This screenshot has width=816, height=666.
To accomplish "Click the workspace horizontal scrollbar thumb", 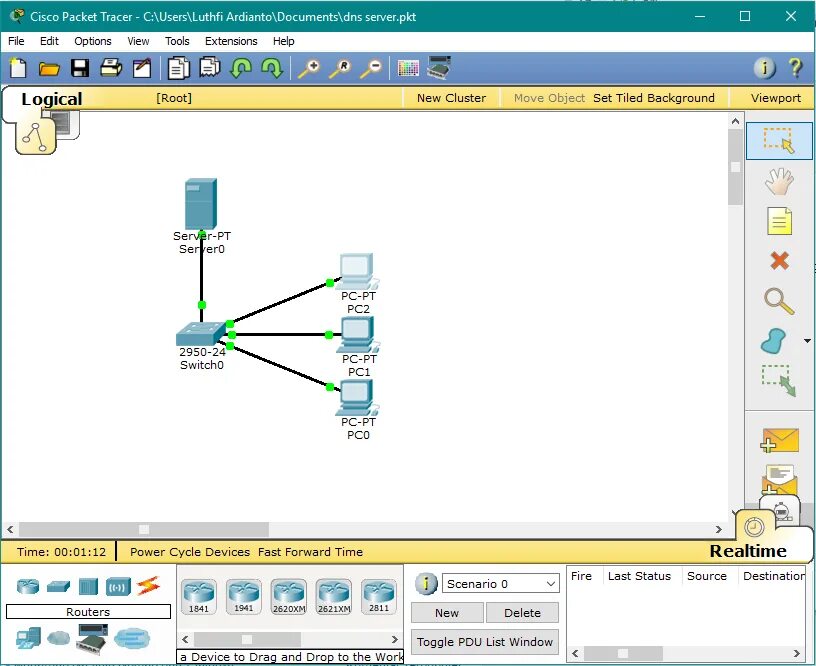I will click(144, 530).
